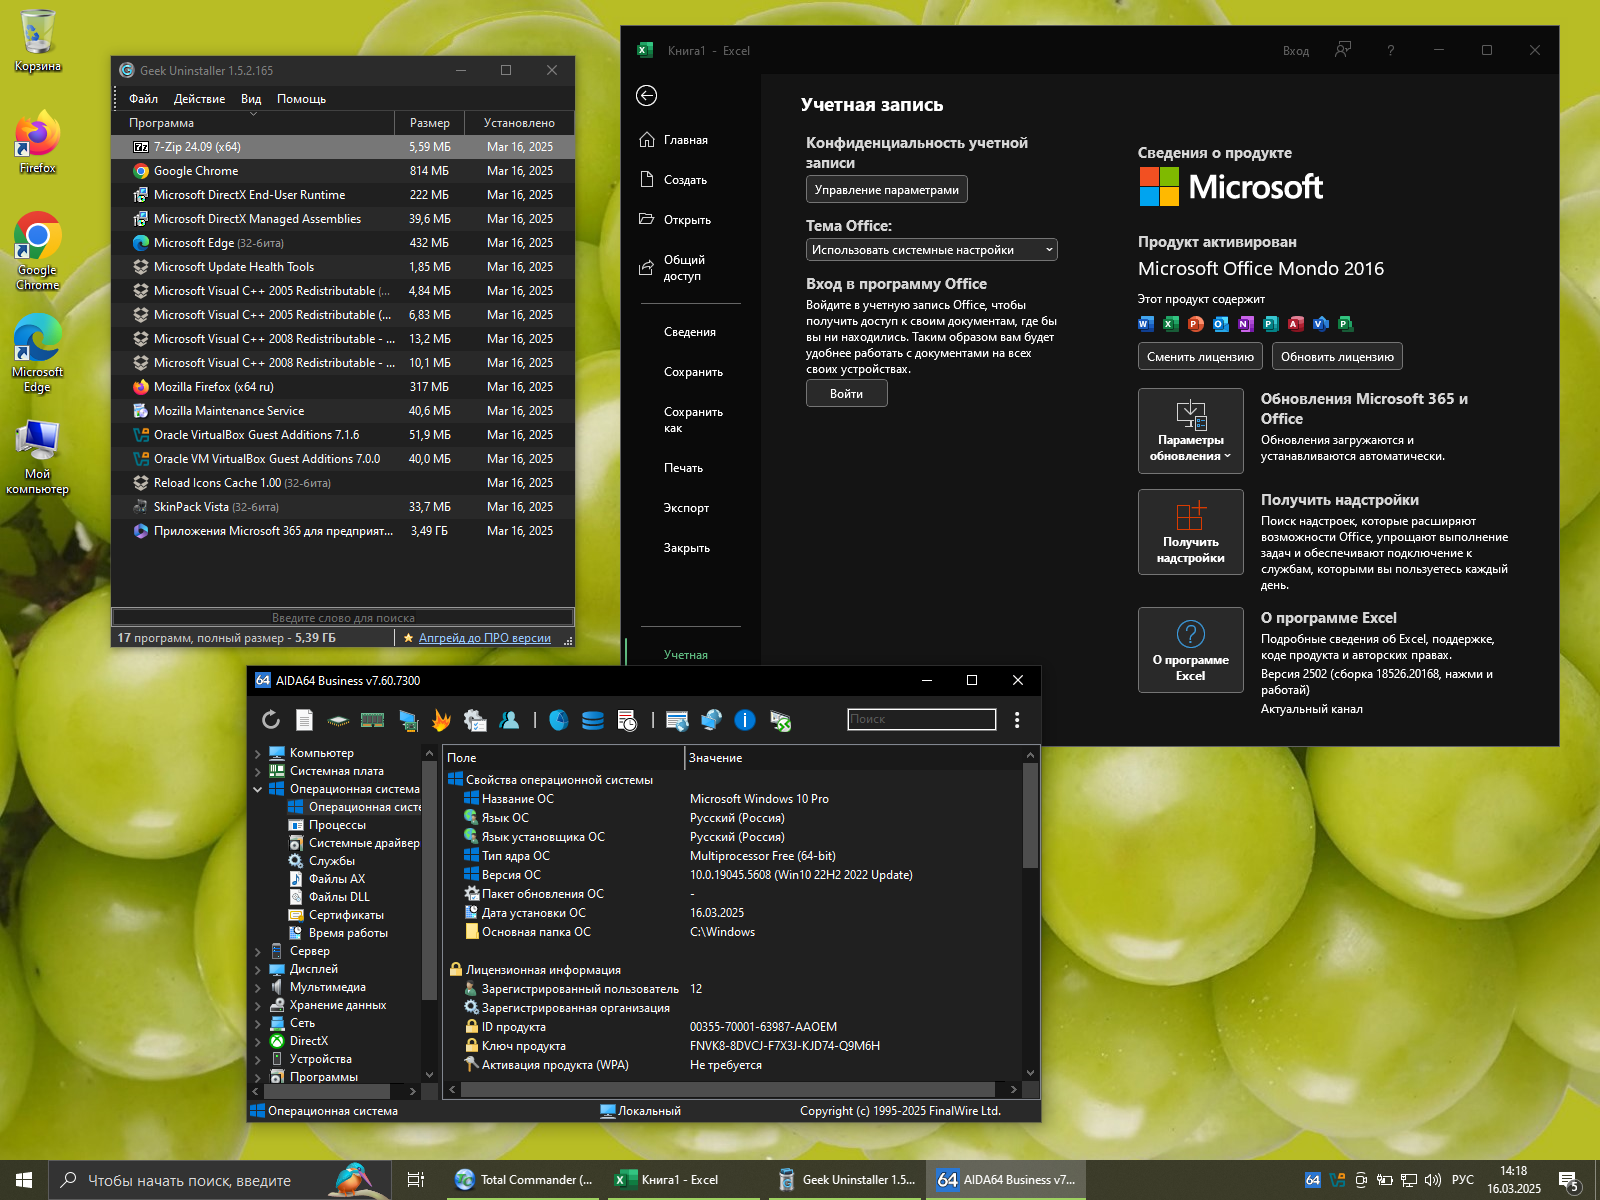Click the Excel help question mark icon
The height and width of the screenshot is (1200, 1600).
pyautogui.click(x=1390, y=50)
